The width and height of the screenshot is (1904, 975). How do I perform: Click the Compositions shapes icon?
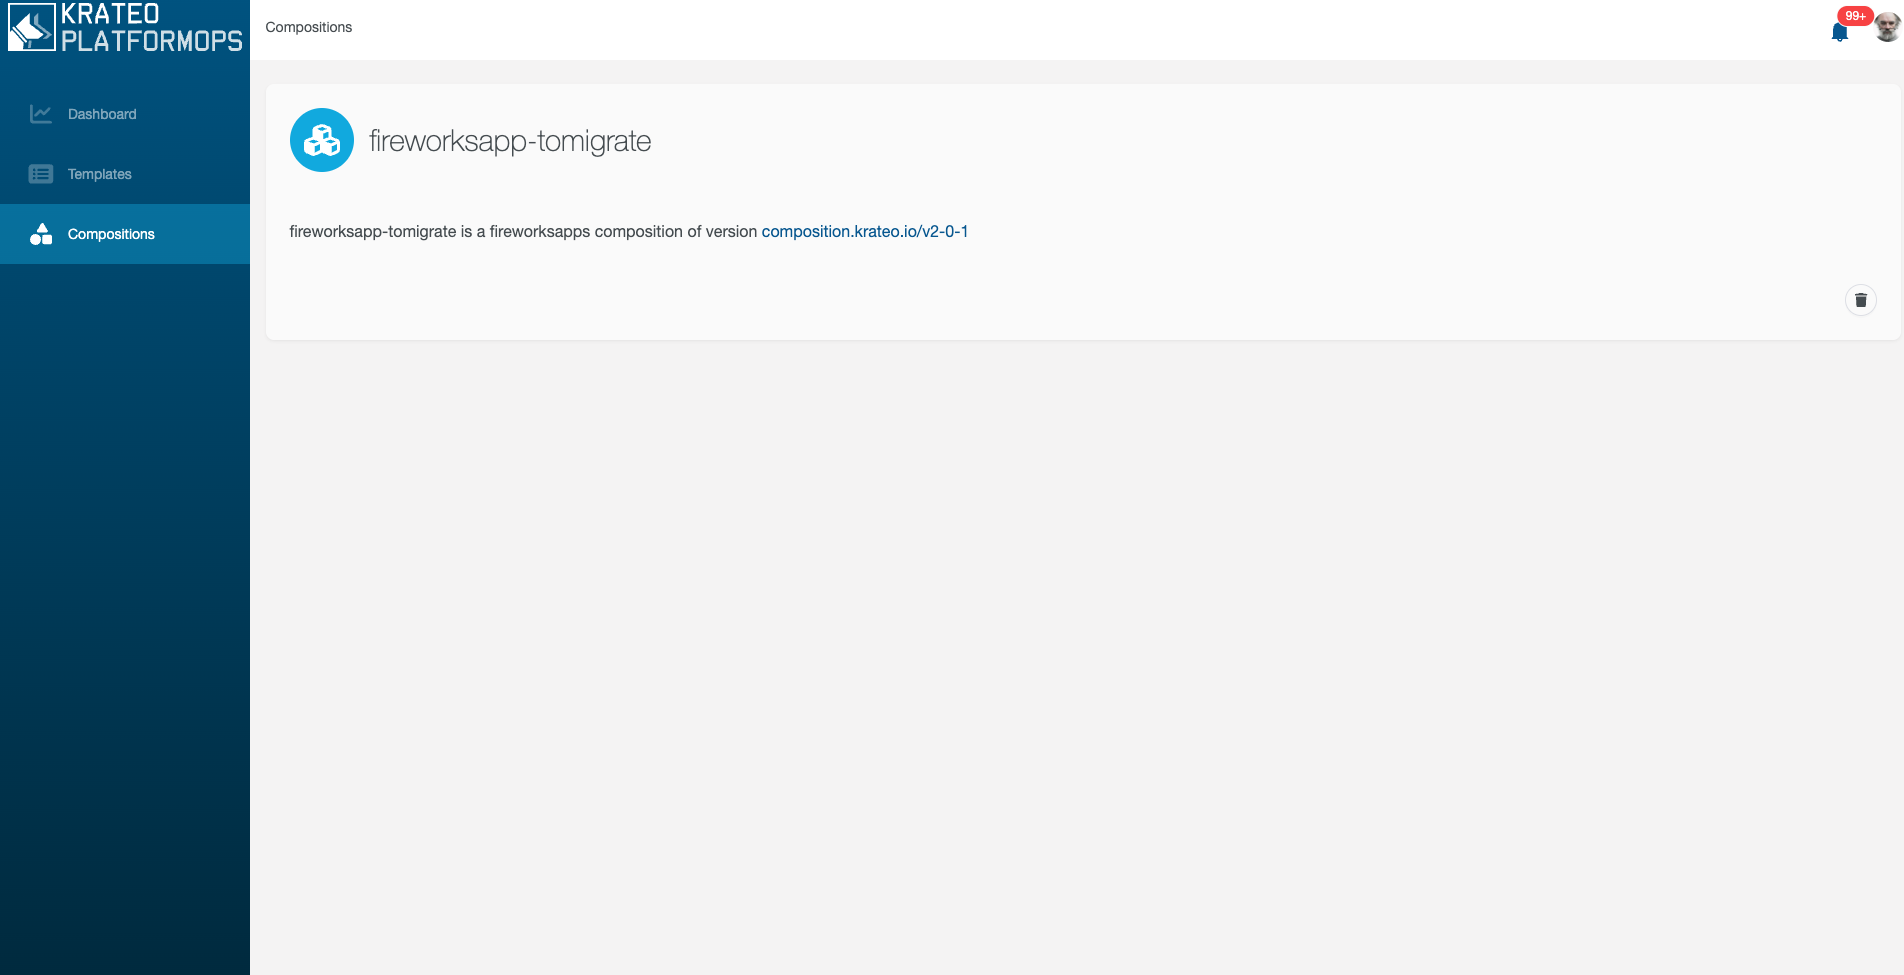point(41,234)
